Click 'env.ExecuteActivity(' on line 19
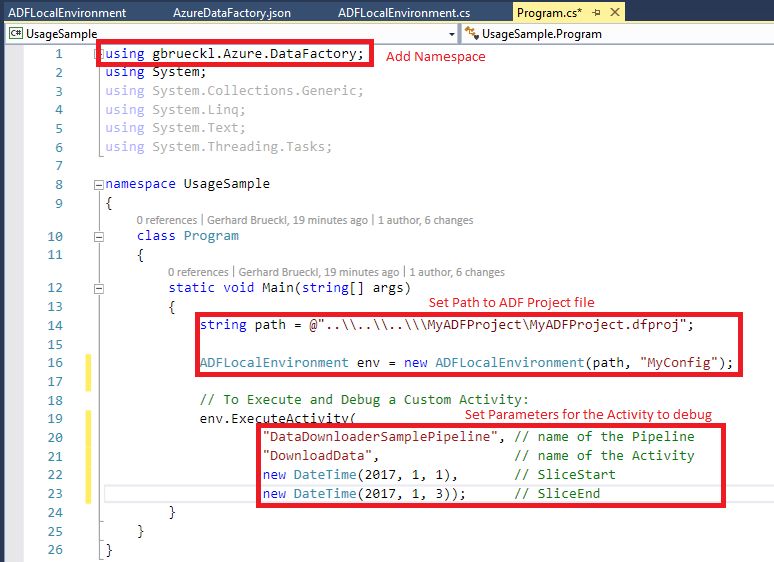The height and width of the screenshot is (562, 774). point(277,418)
